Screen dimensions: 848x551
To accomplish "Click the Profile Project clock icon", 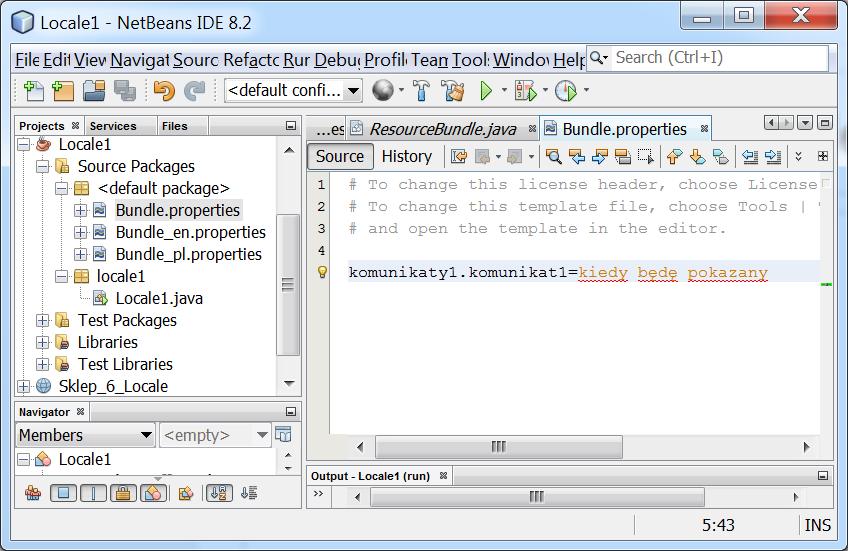I will tap(566, 90).
